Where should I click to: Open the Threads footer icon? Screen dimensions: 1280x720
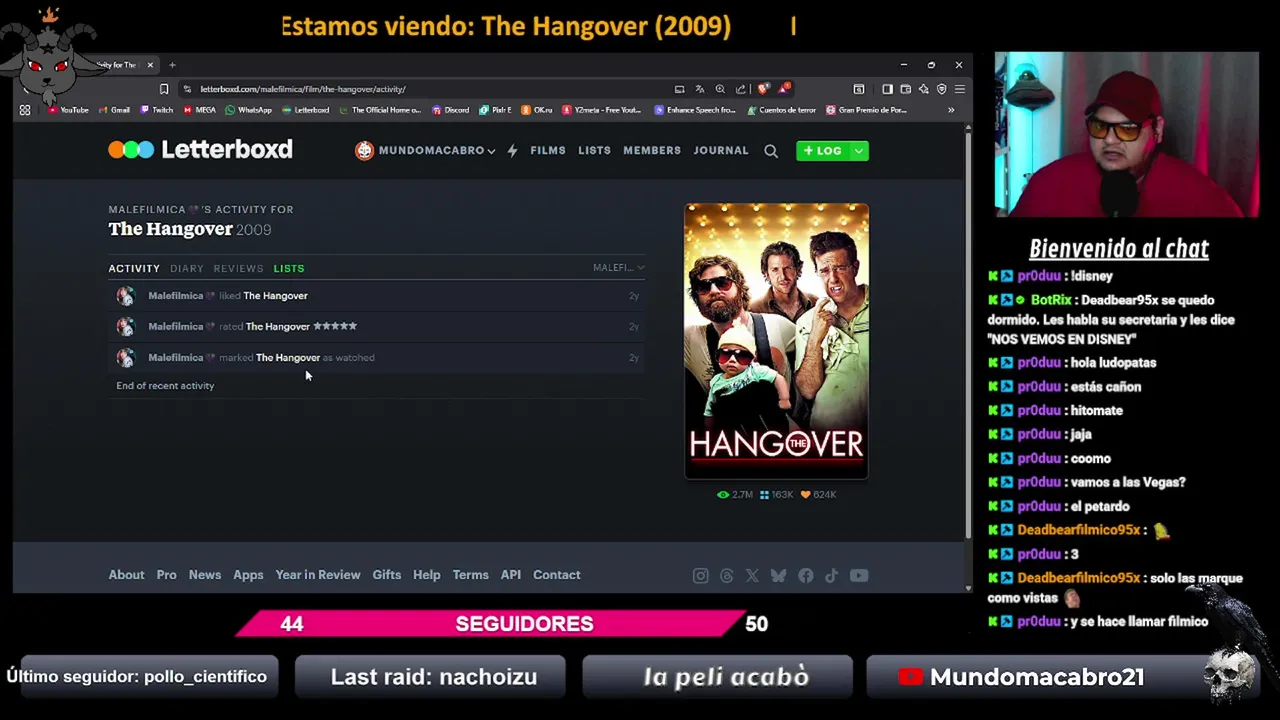point(726,575)
